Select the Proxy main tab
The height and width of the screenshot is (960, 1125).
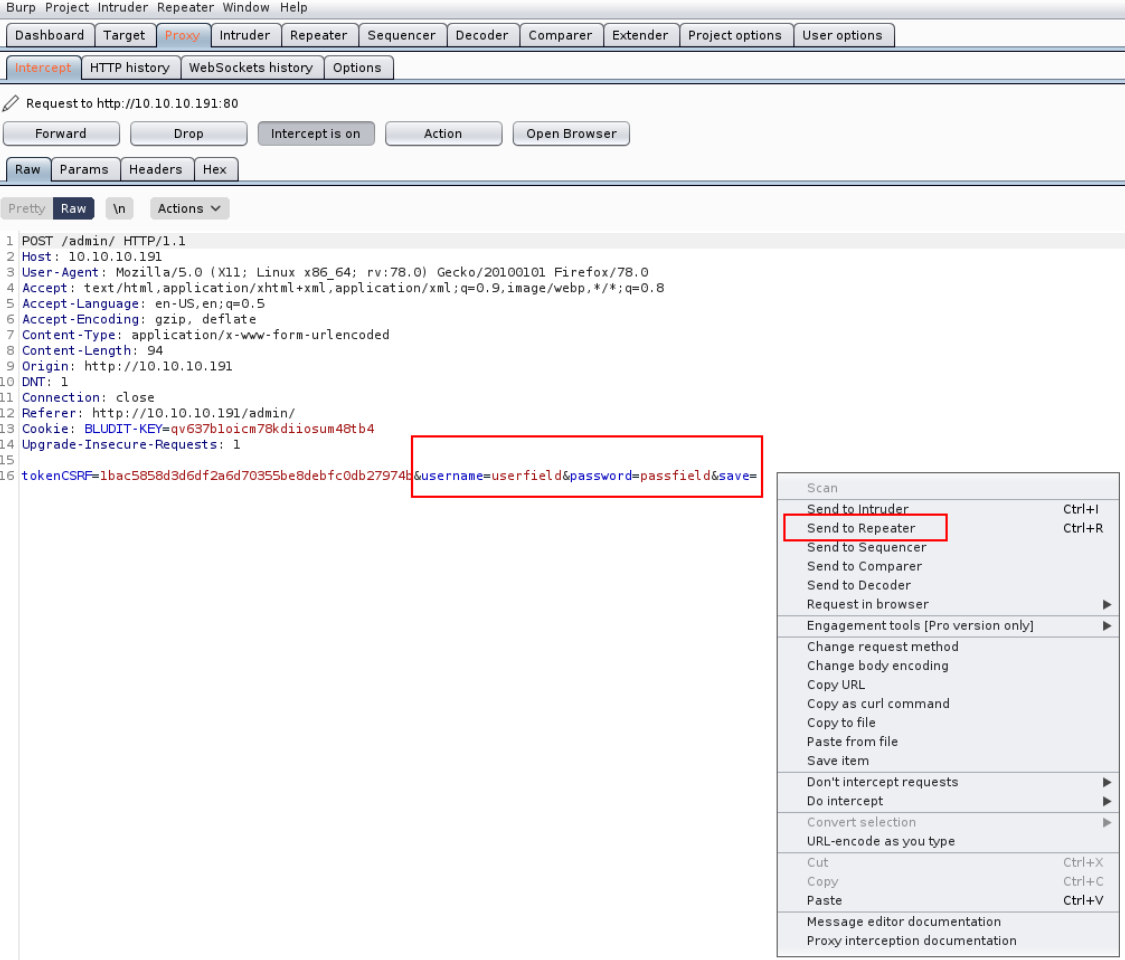(182, 35)
